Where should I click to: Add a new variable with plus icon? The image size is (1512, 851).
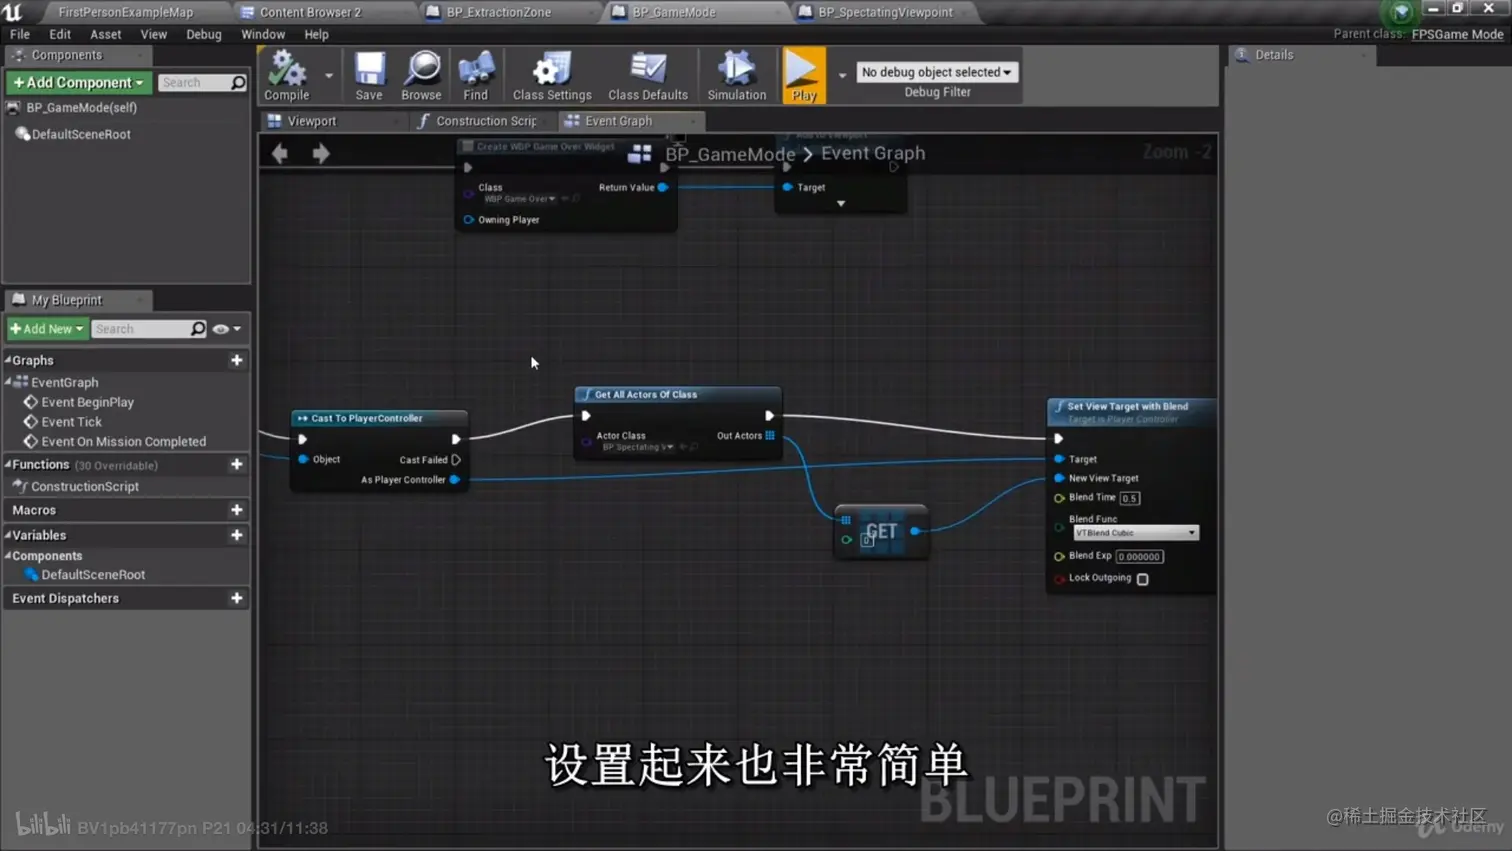pos(237,535)
